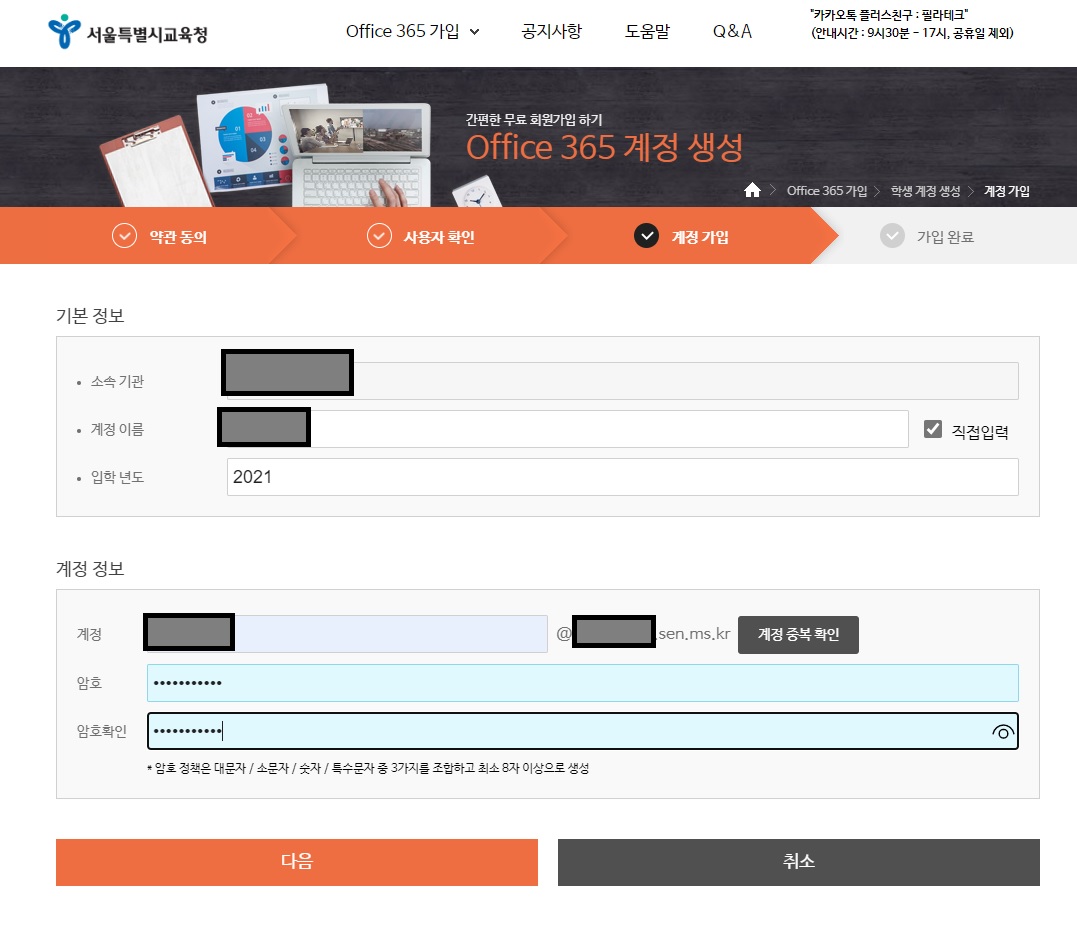
Task: Click the 입학 년도 field showing 2021
Action: click(x=622, y=477)
